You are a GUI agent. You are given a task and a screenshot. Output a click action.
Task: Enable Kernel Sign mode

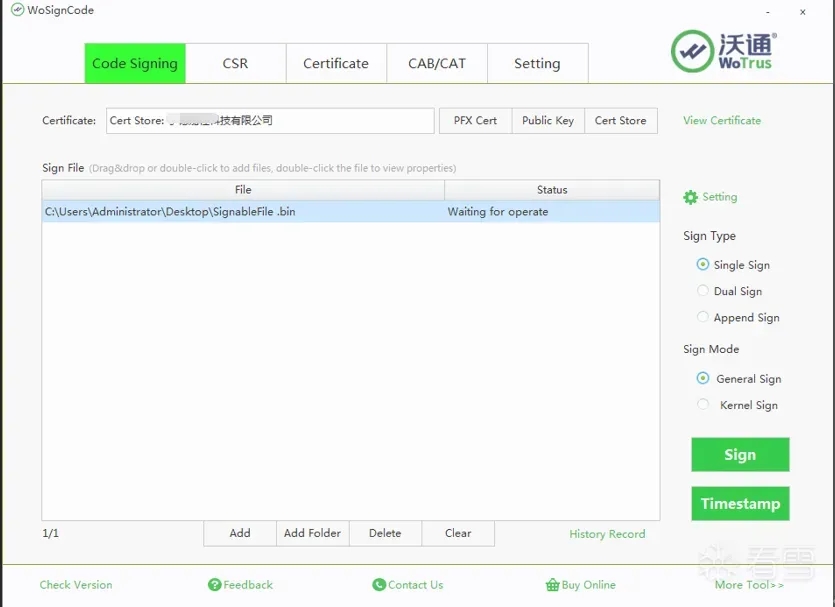click(703, 405)
